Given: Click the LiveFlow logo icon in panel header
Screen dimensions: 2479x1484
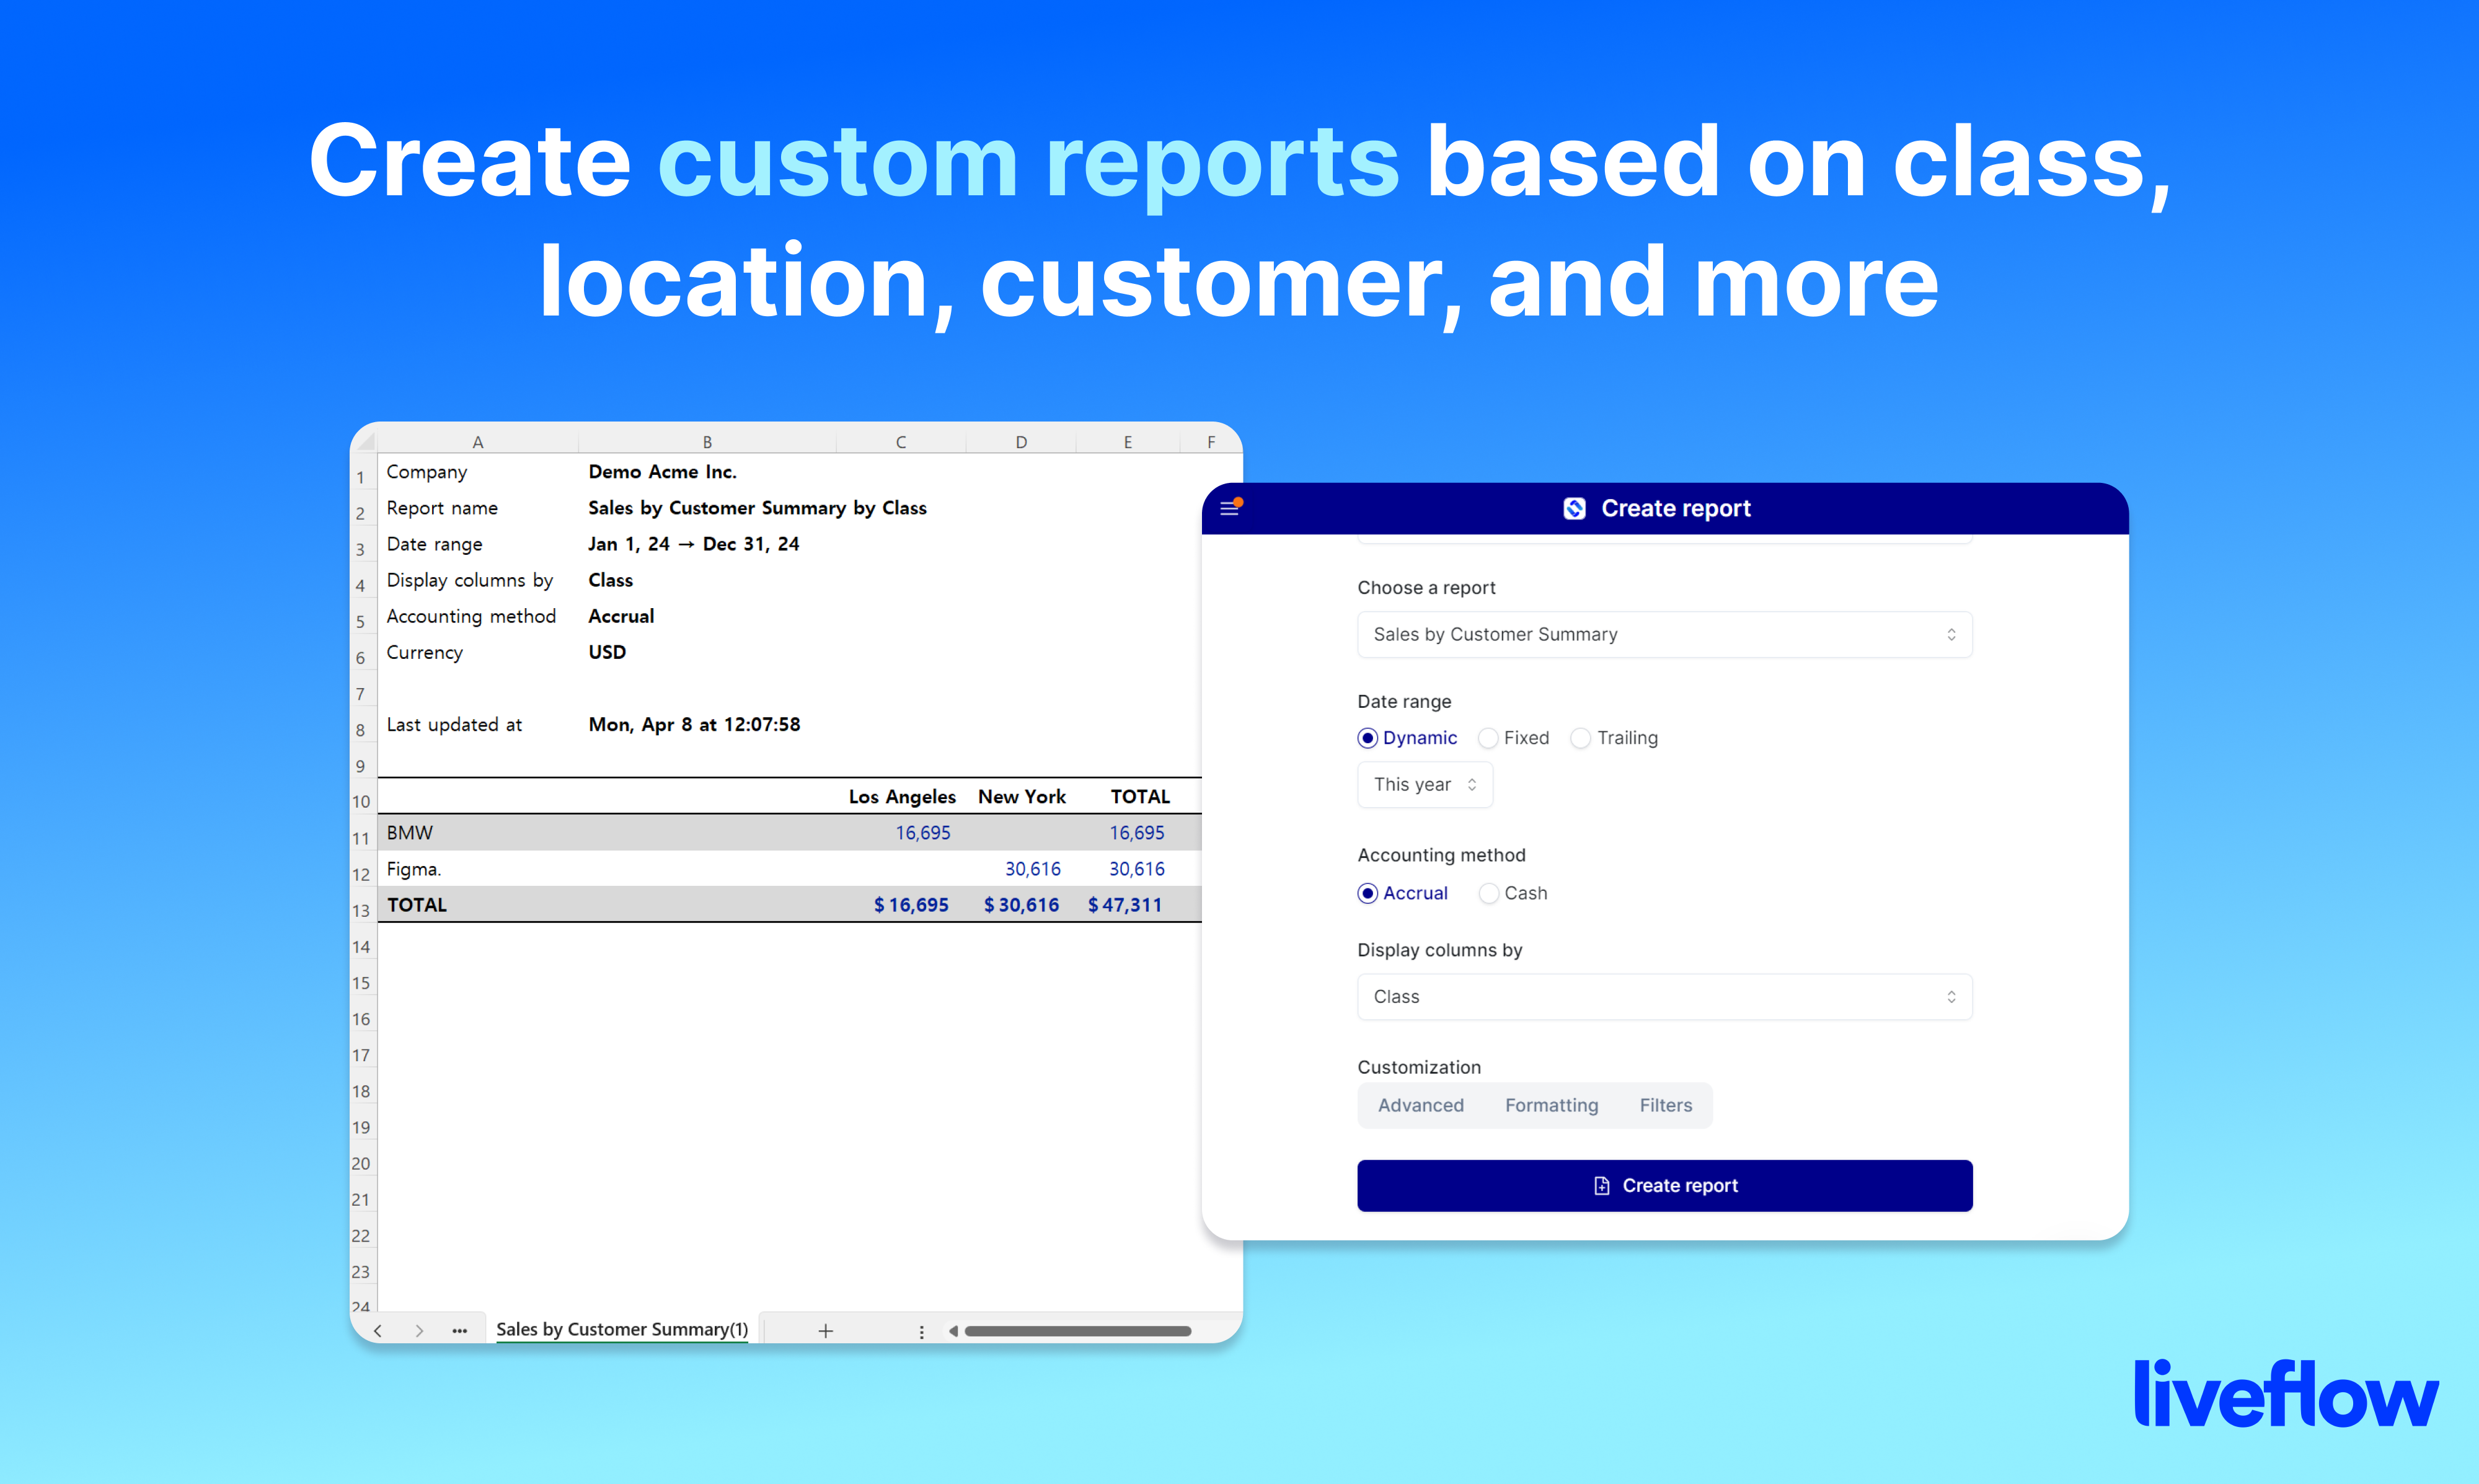Looking at the screenshot, I should (x=1574, y=508).
